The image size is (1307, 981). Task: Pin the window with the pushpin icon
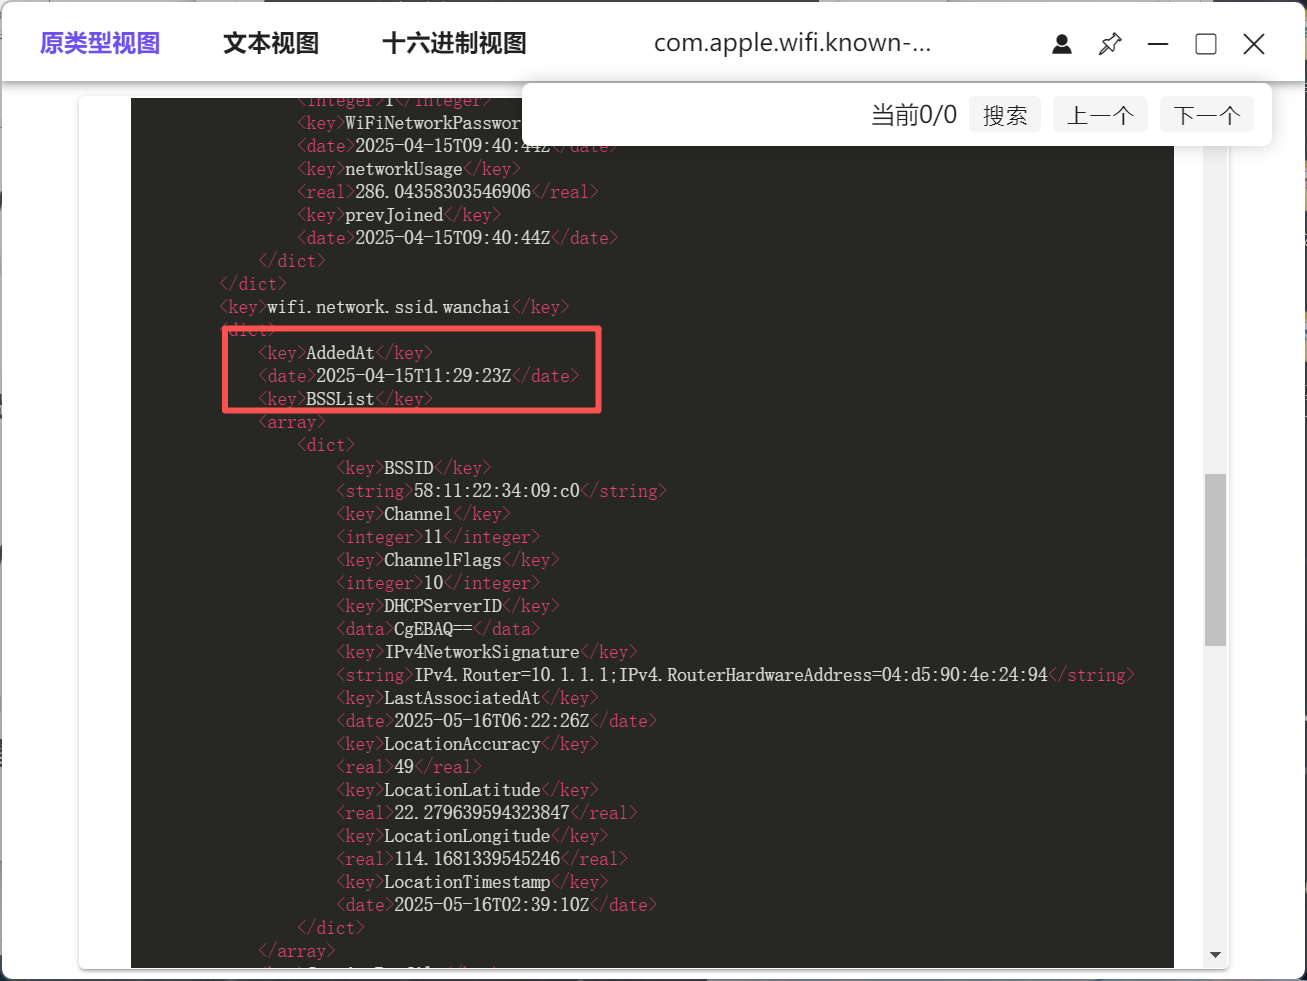[1110, 44]
